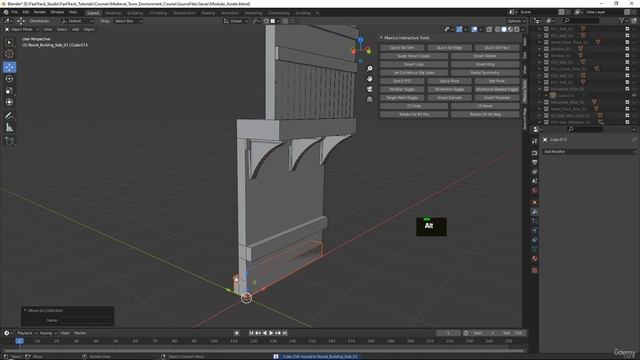
Task: Collapse the collection containing Cube.073
Action: tap(540, 89)
